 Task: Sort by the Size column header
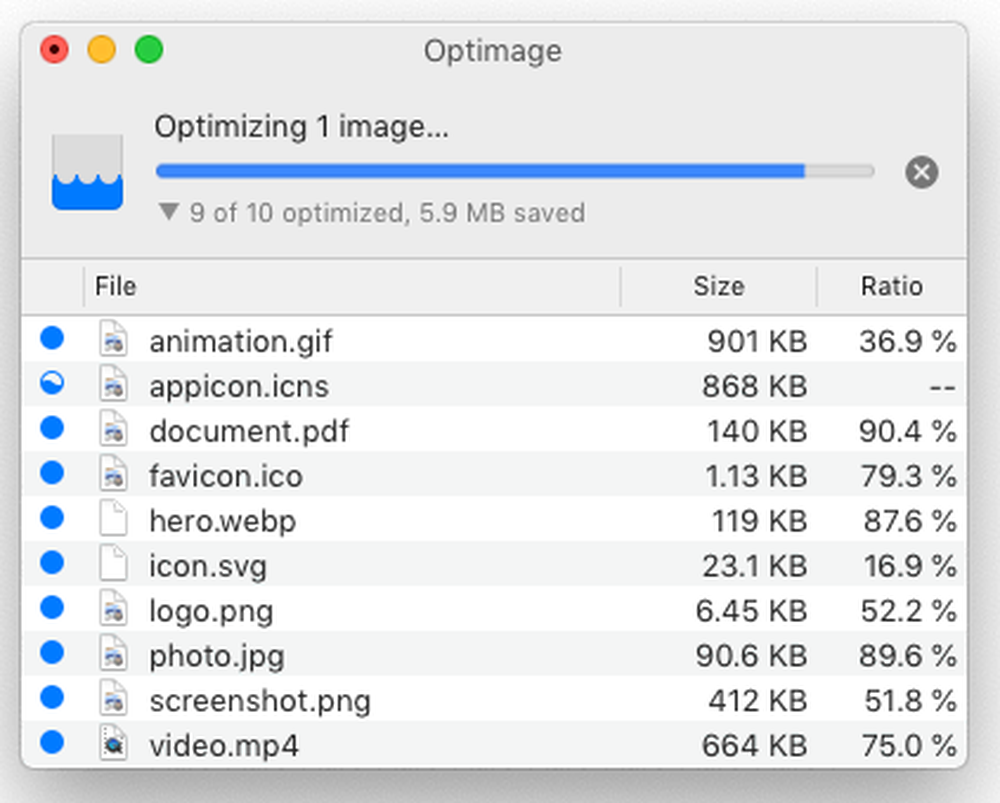[718, 287]
